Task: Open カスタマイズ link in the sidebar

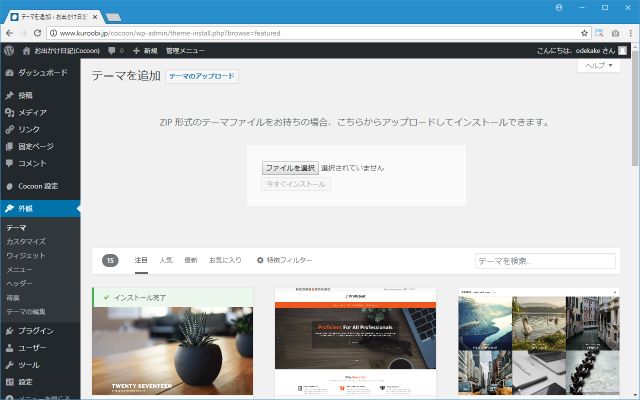Action: (26, 241)
